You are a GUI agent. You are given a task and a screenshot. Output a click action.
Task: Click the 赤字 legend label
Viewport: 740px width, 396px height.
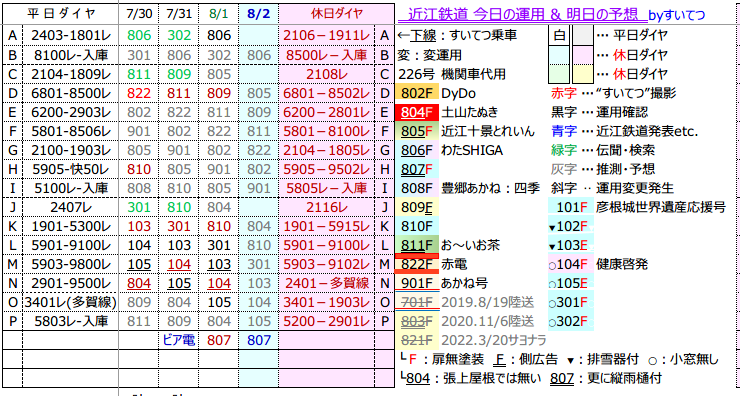click(x=563, y=93)
